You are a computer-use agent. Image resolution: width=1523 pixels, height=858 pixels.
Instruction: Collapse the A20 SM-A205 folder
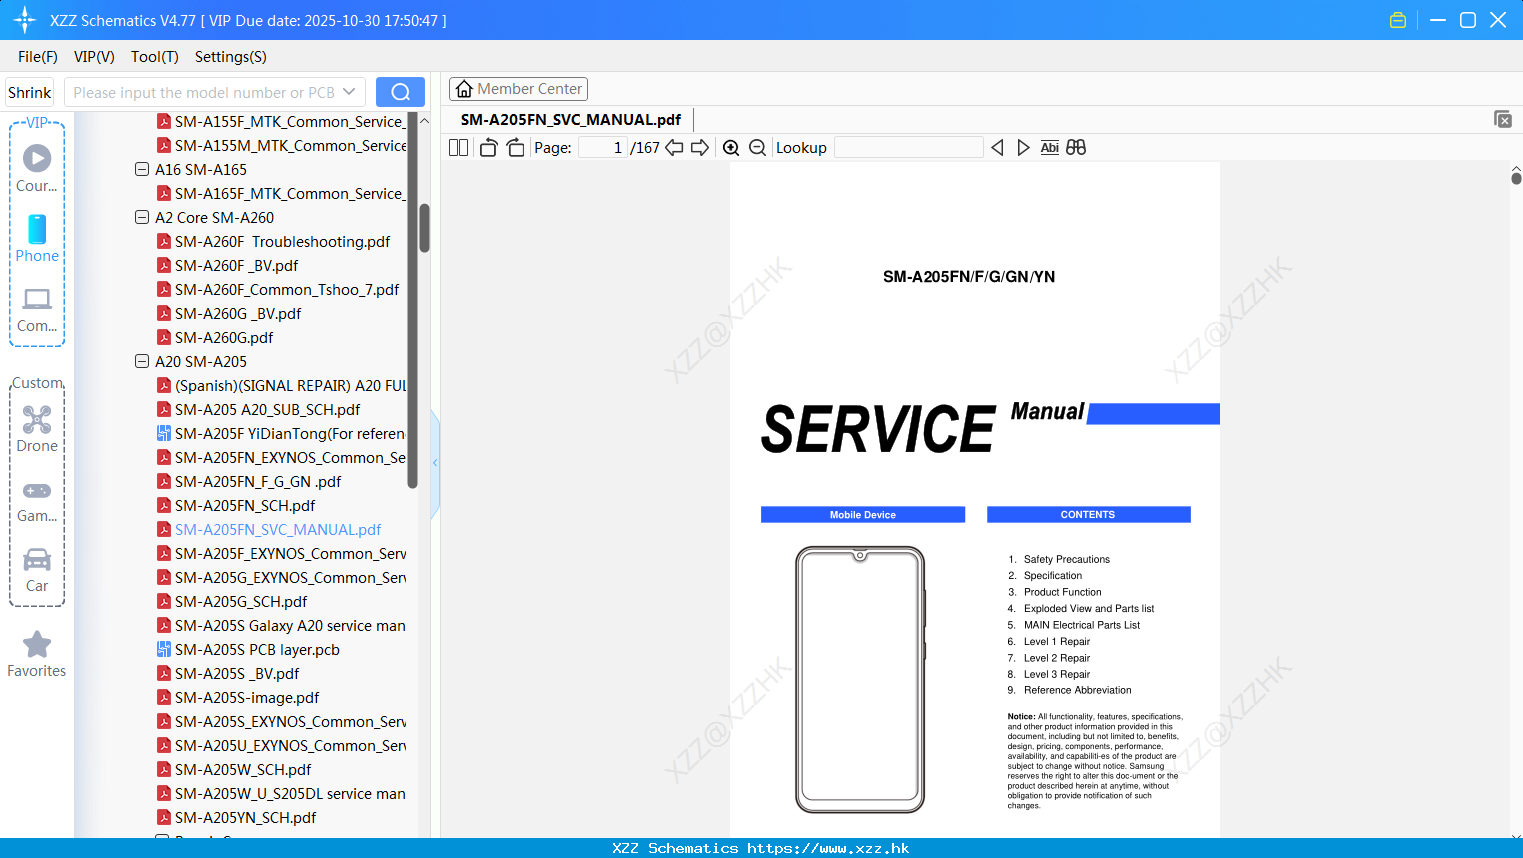click(x=142, y=361)
